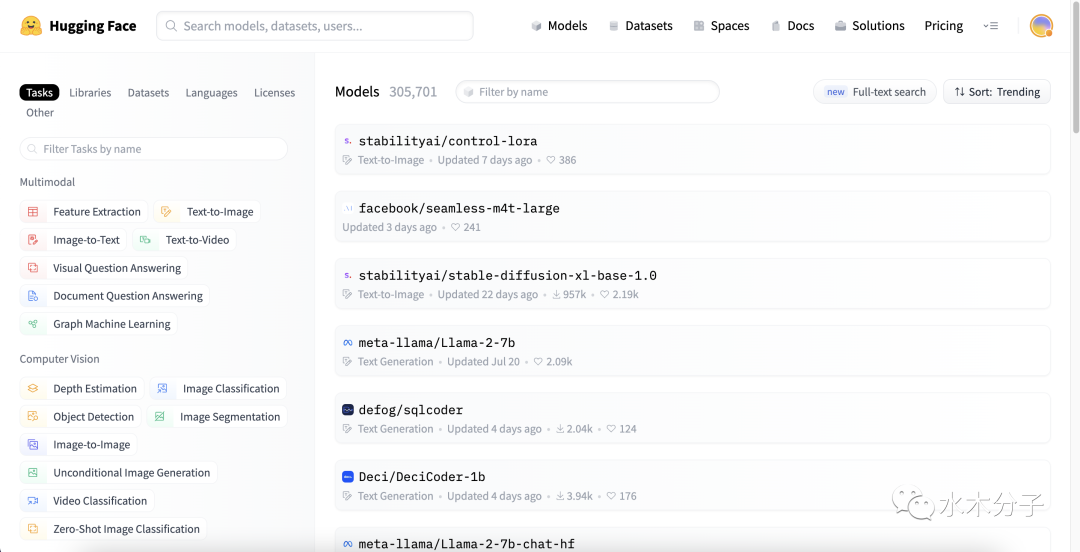Click the Filter Tasks by name field

pyautogui.click(x=154, y=149)
